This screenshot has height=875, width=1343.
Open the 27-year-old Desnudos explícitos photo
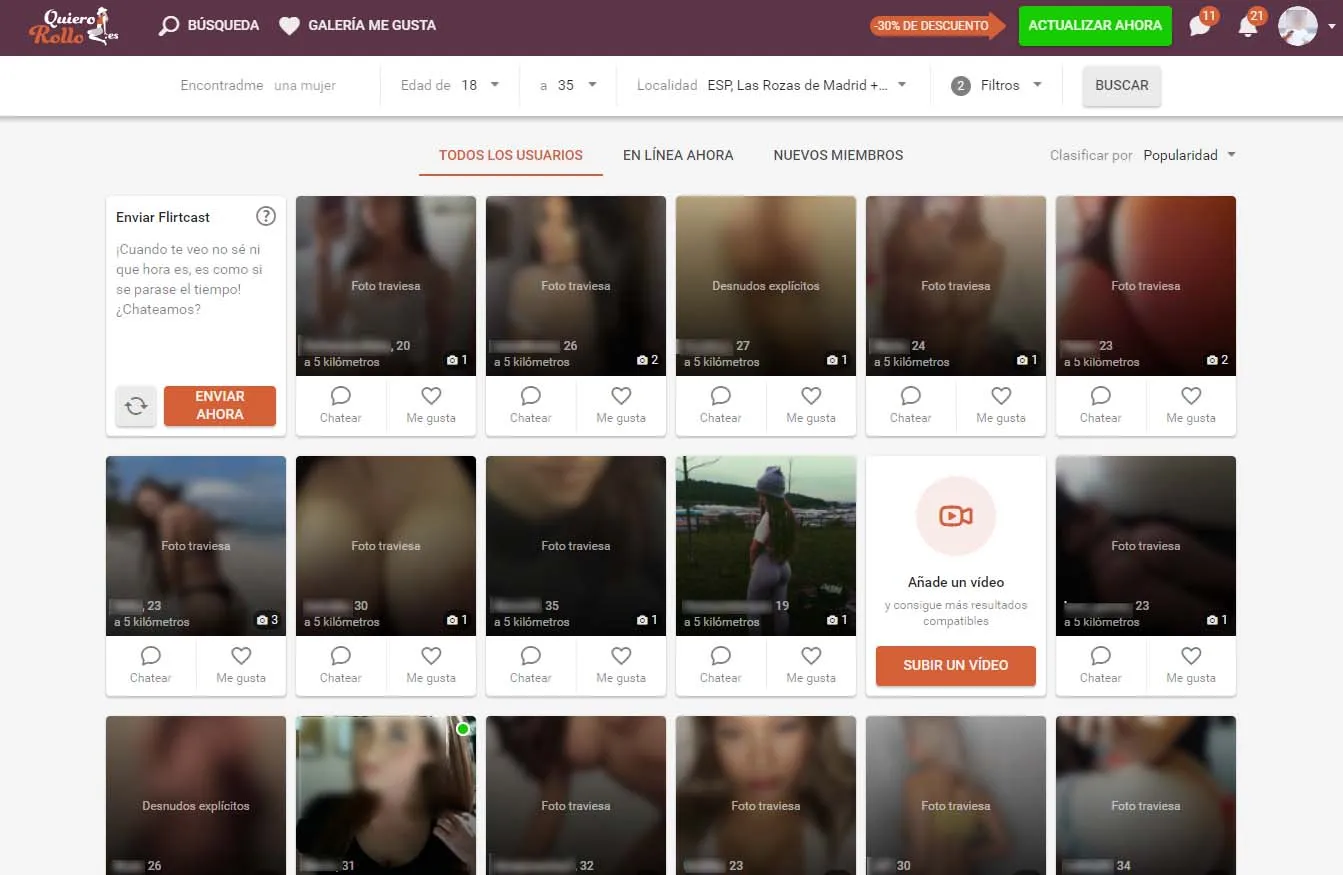point(766,286)
